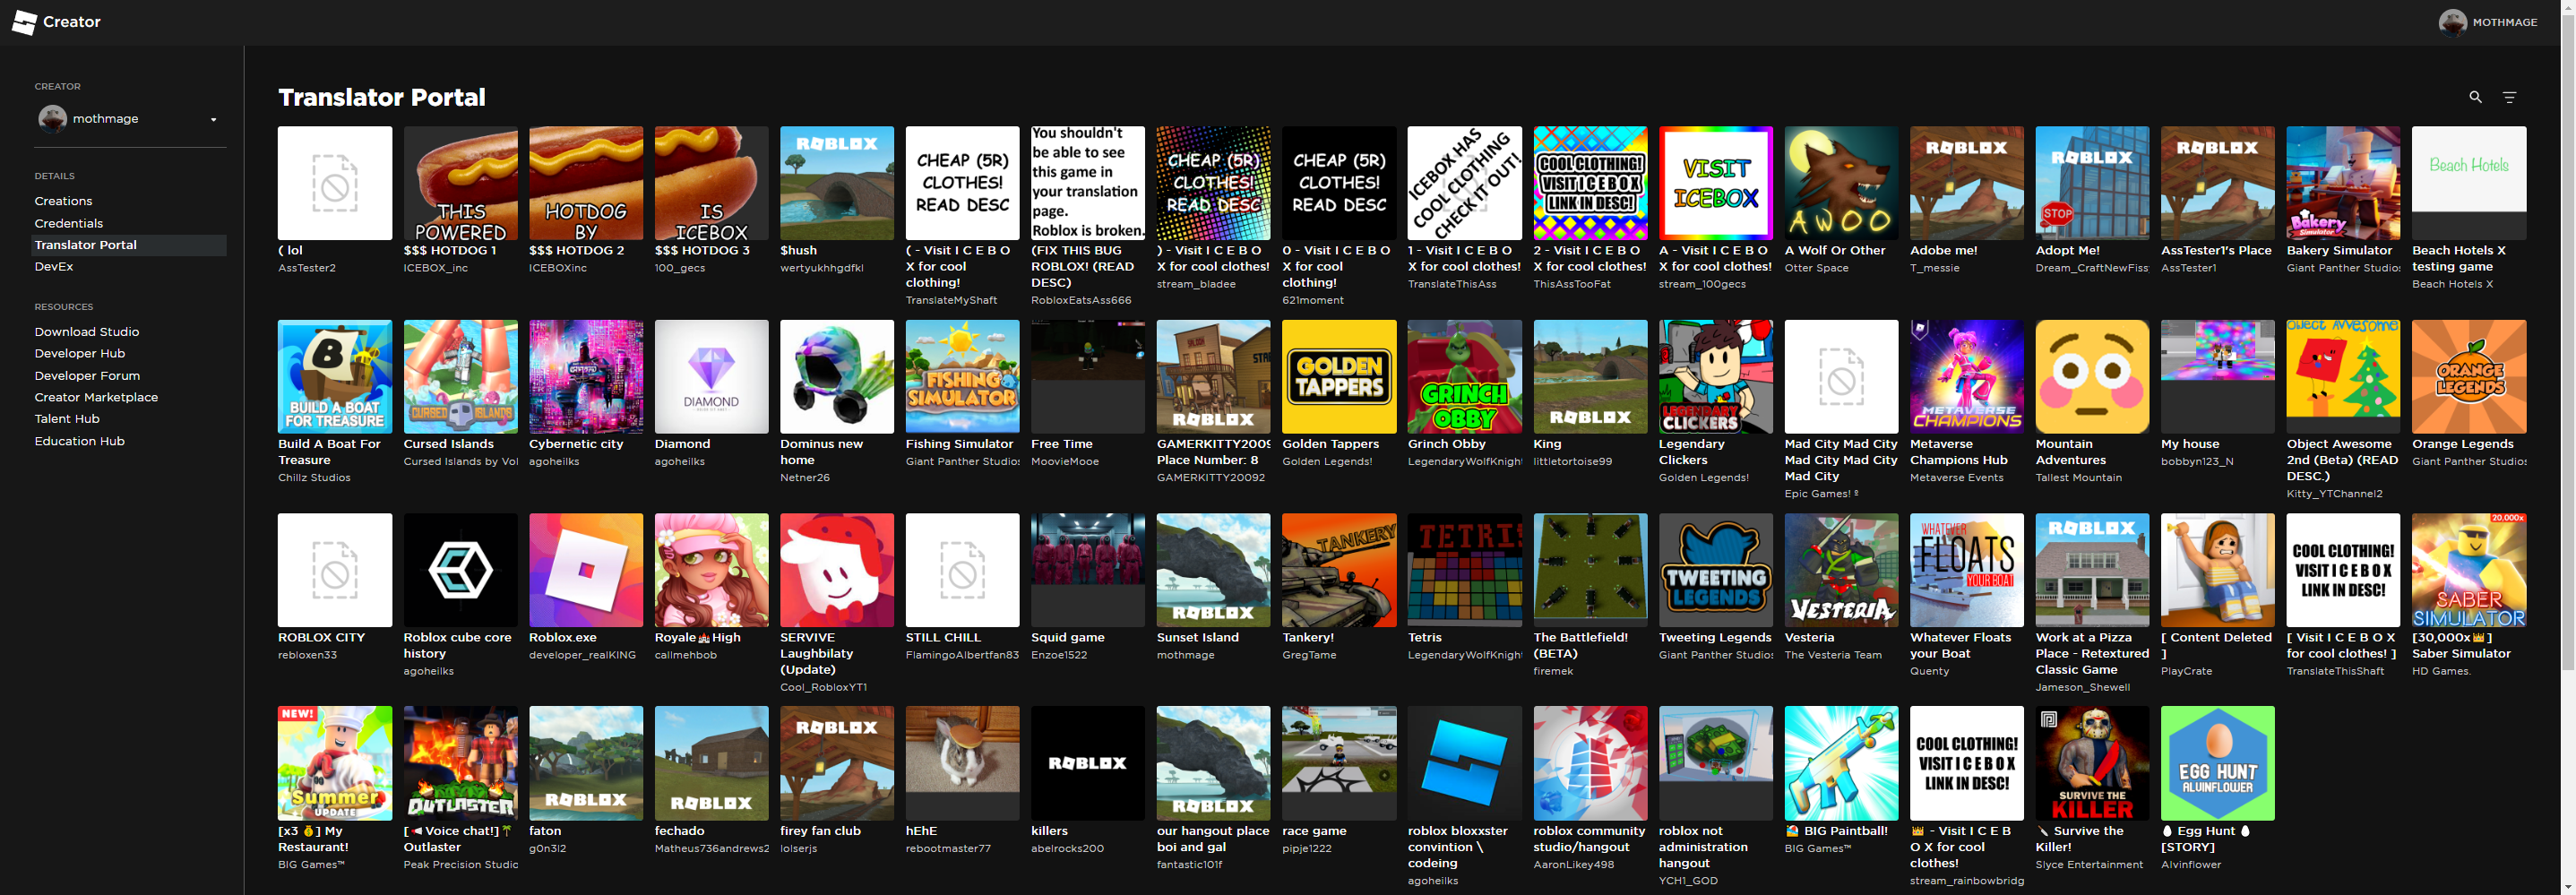
Task: Select the Whatever Floats your Boat thumbnail
Action: point(1967,570)
